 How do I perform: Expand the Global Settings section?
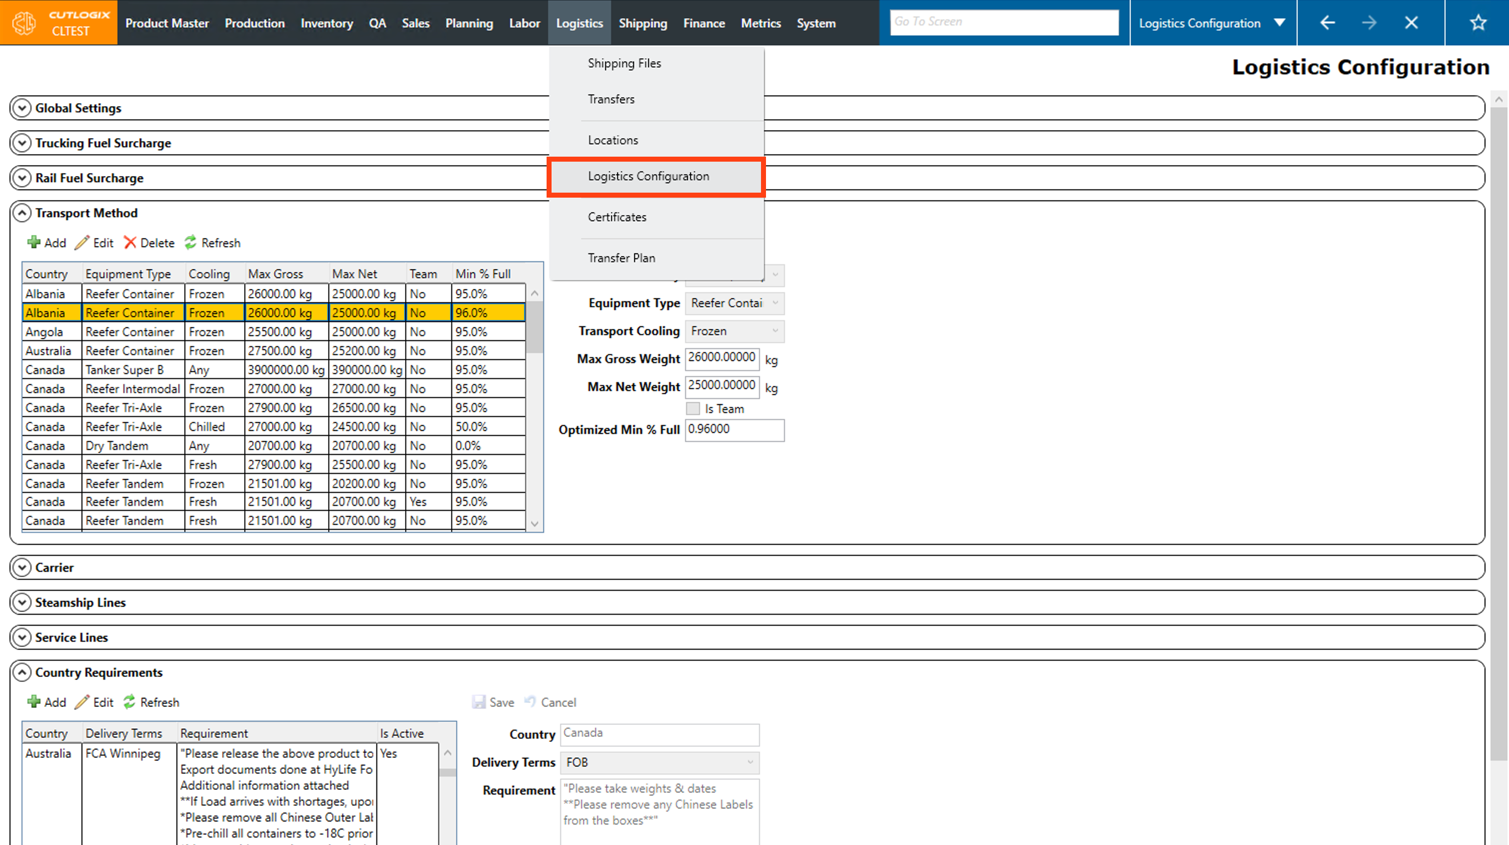(x=22, y=108)
